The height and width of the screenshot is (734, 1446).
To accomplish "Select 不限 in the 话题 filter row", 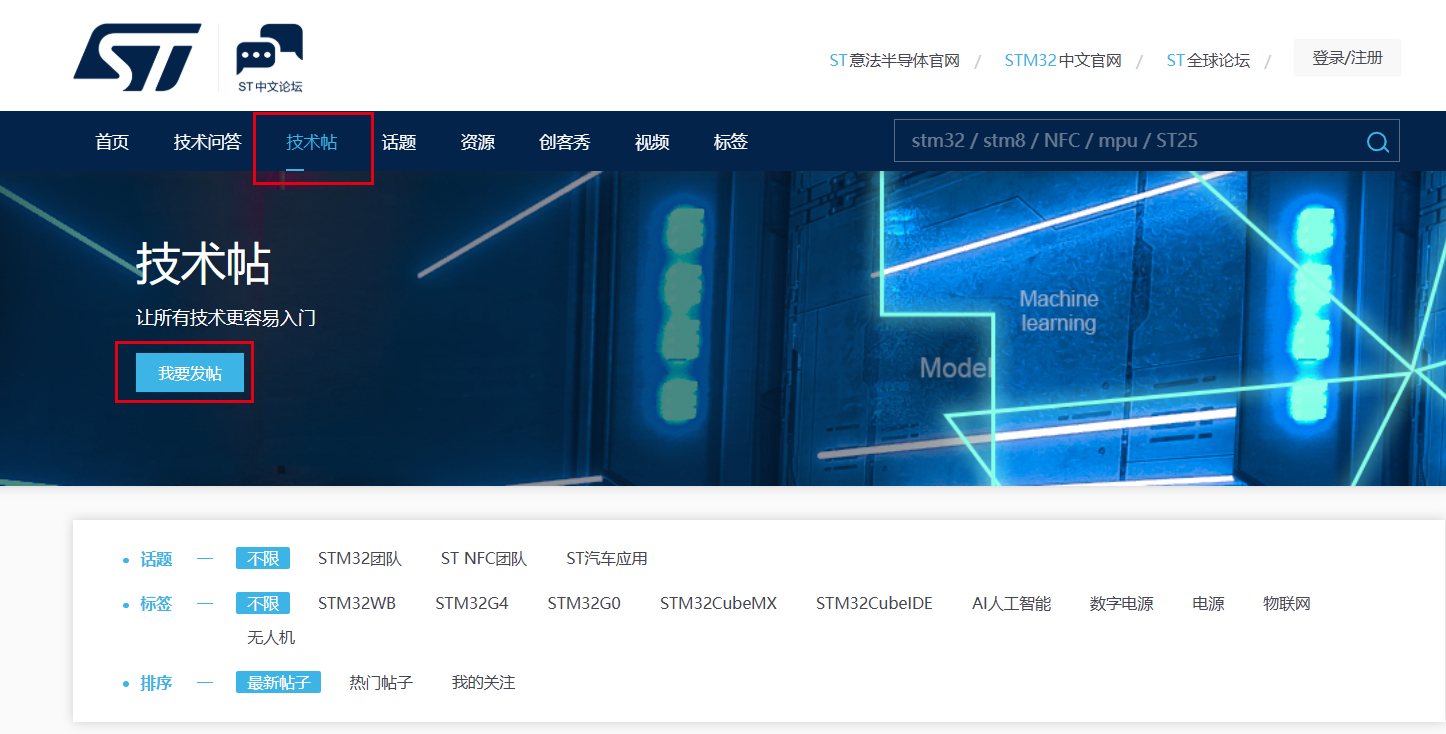I will pyautogui.click(x=263, y=558).
